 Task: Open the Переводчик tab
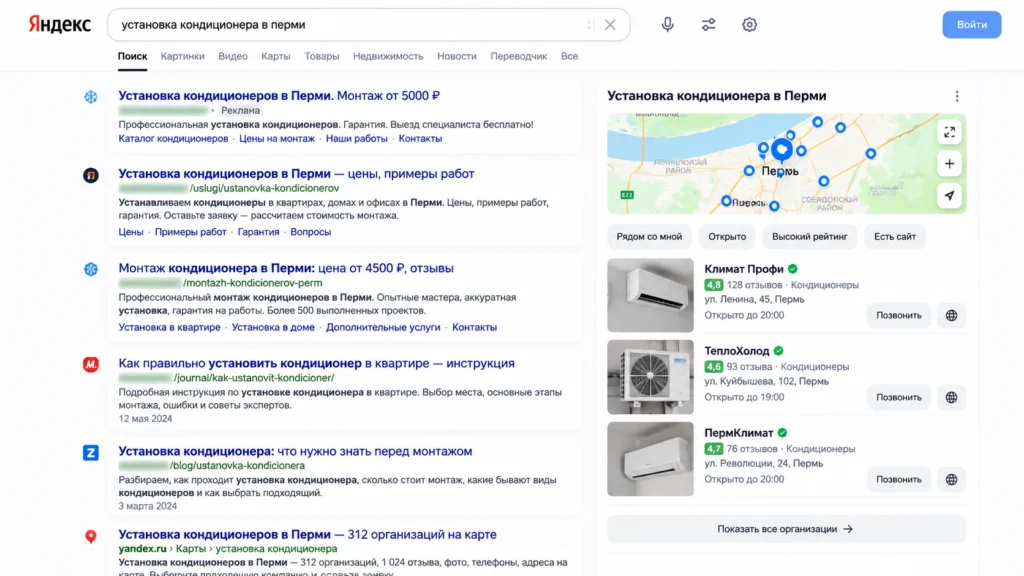519,56
